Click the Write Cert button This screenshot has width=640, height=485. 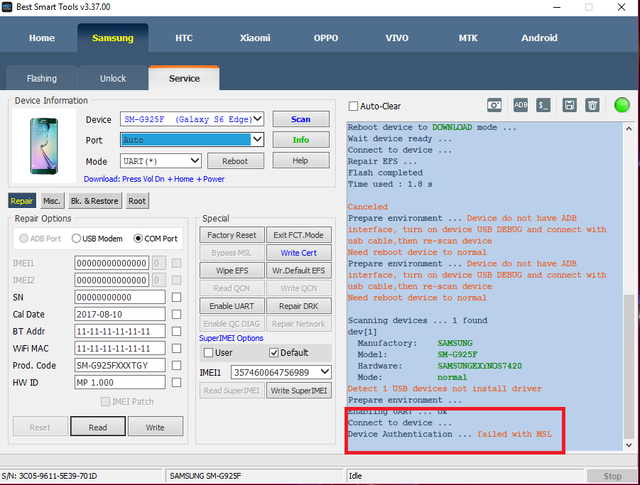[299, 253]
